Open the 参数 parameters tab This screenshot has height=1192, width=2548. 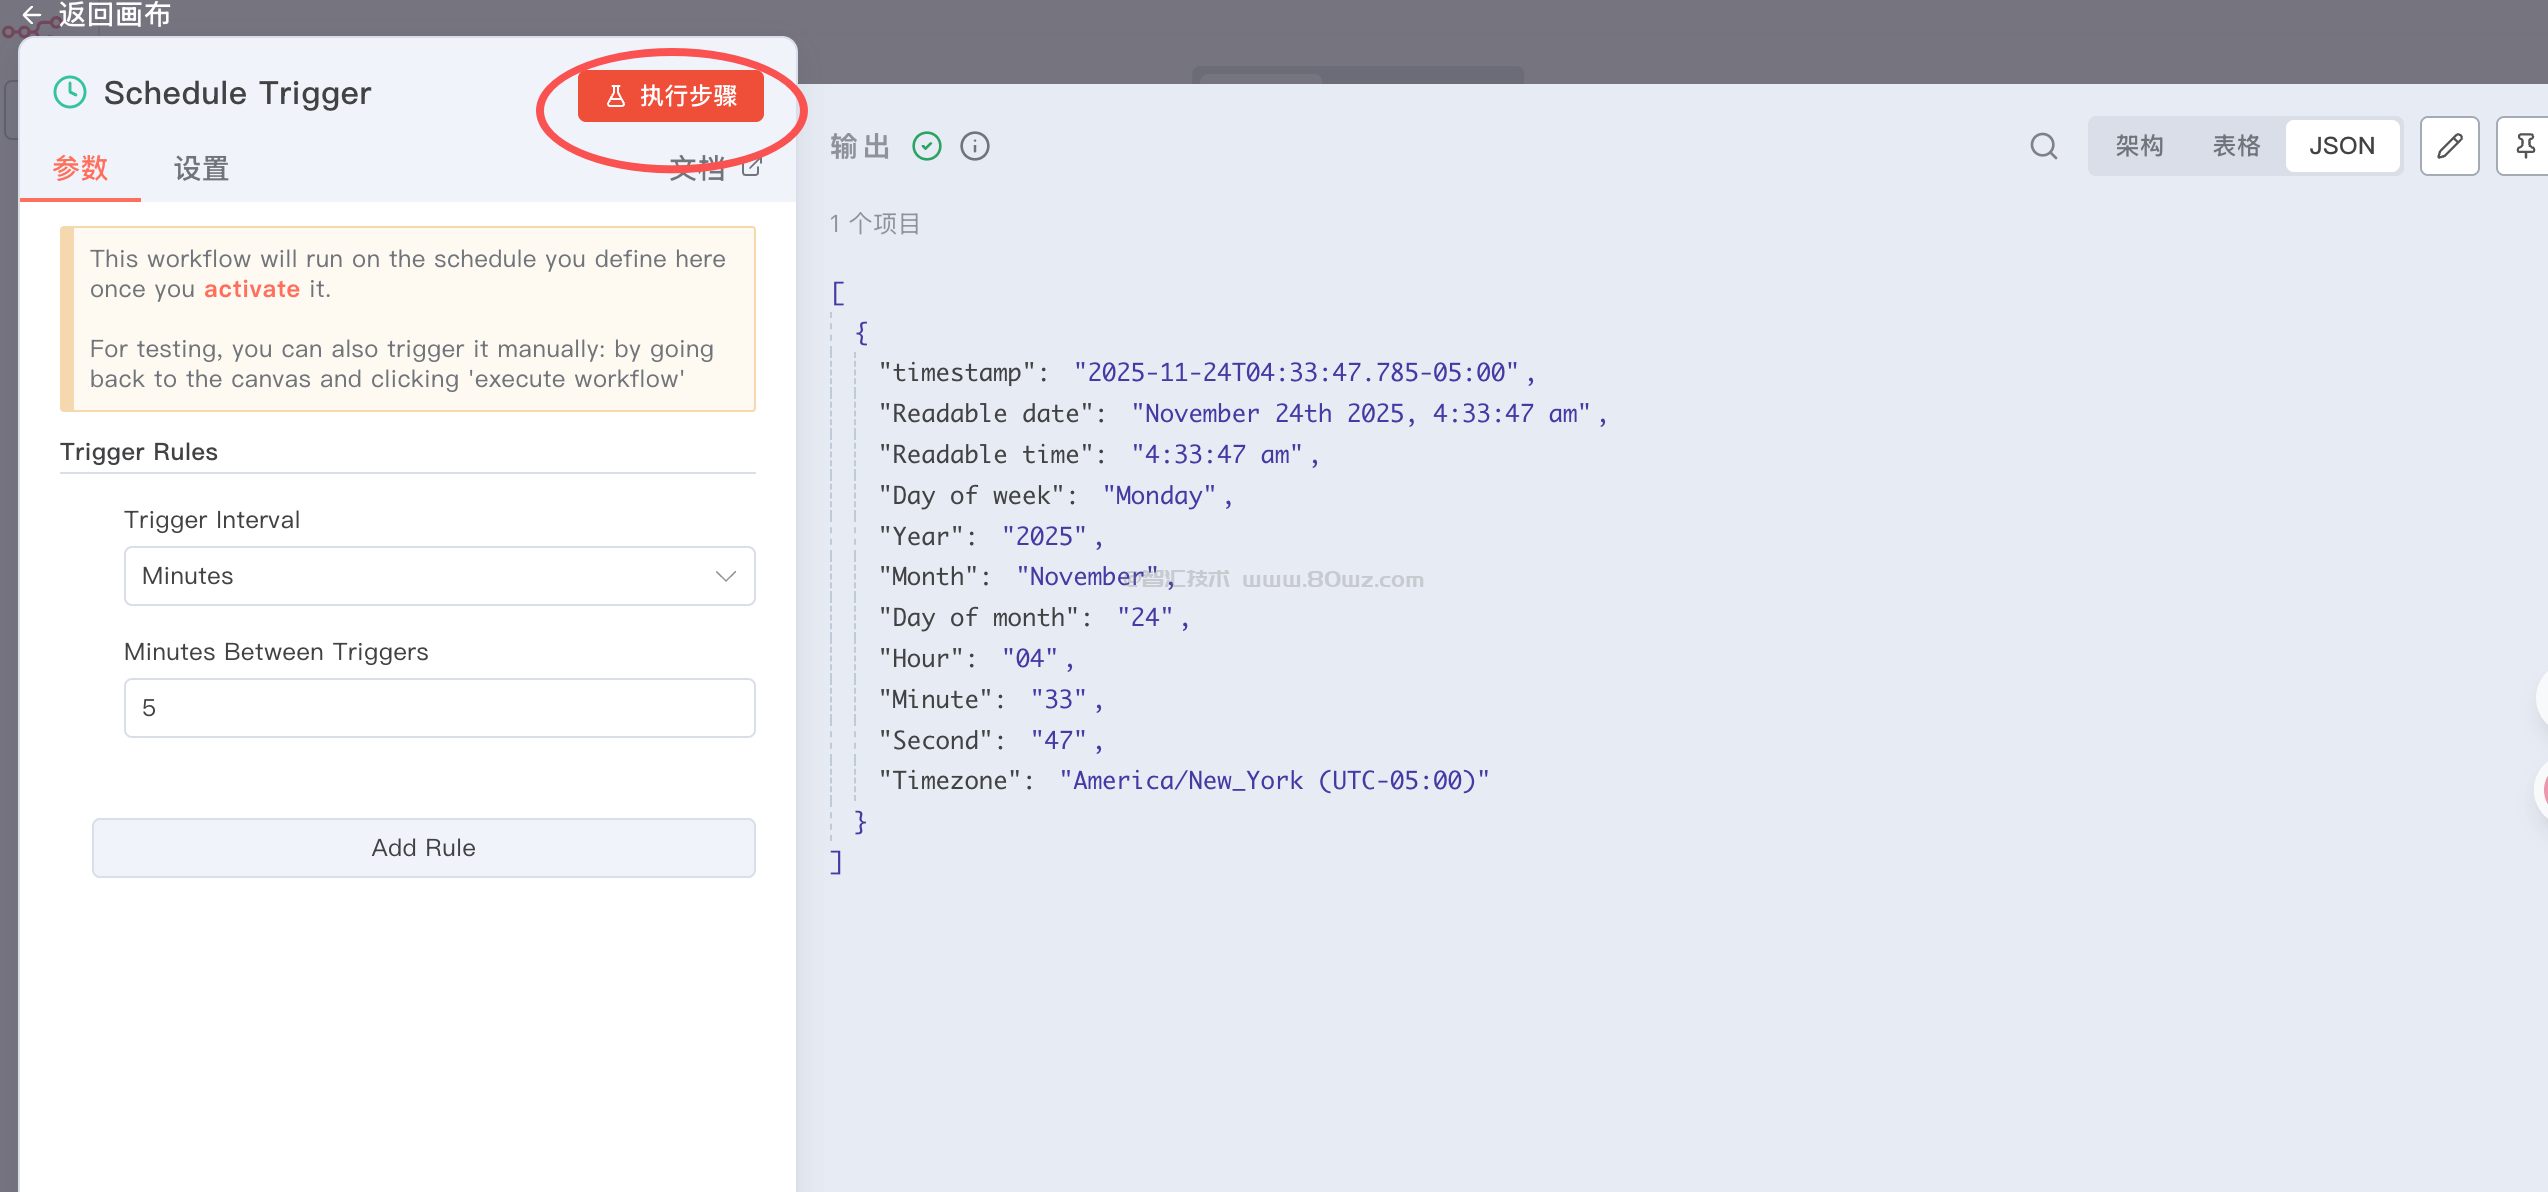point(80,168)
